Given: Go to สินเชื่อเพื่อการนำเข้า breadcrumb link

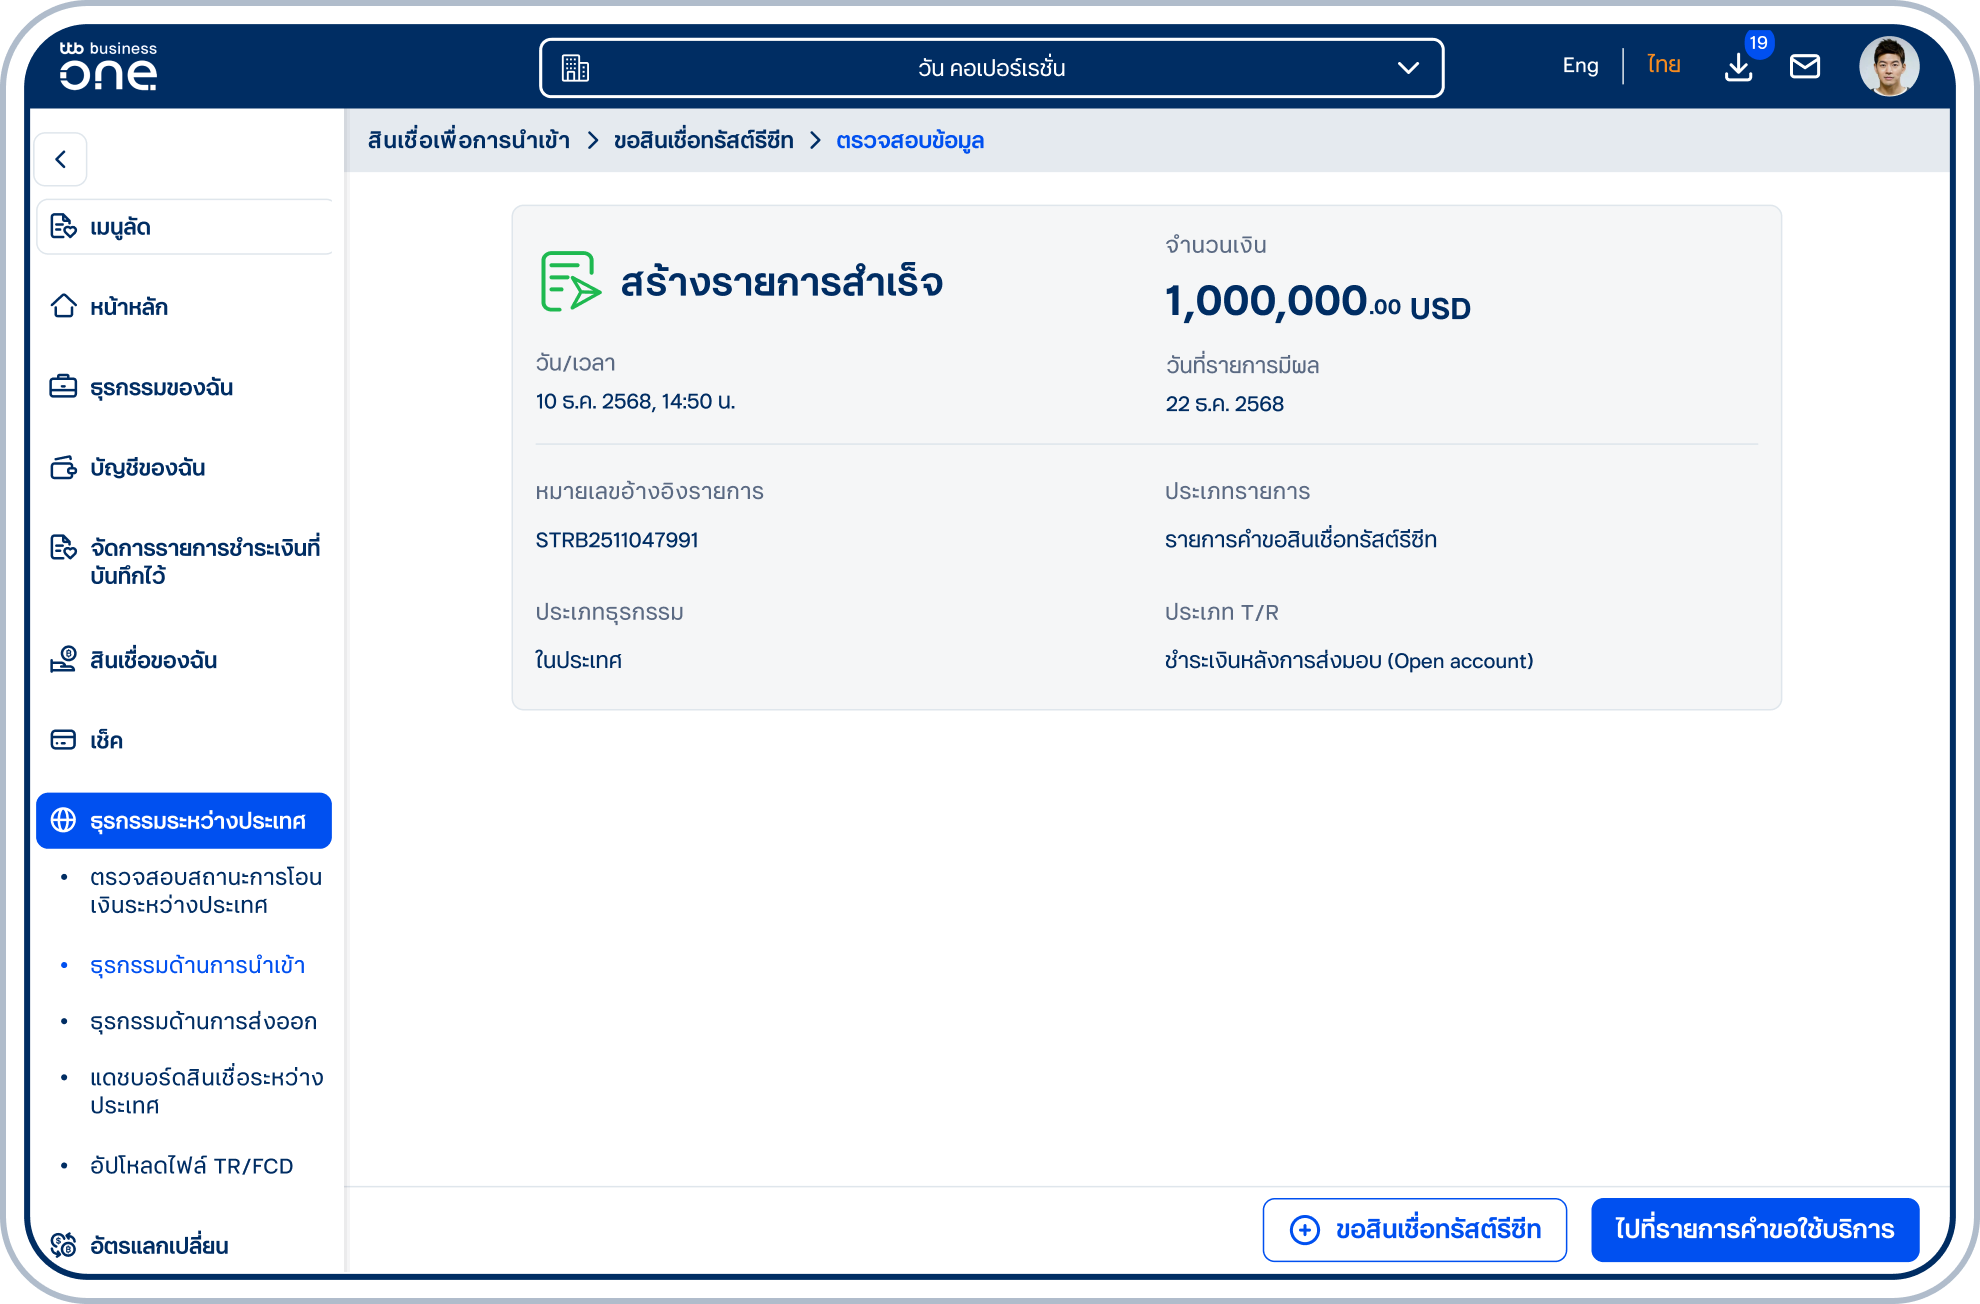Looking at the screenshot, I should [x=469, y=140].
